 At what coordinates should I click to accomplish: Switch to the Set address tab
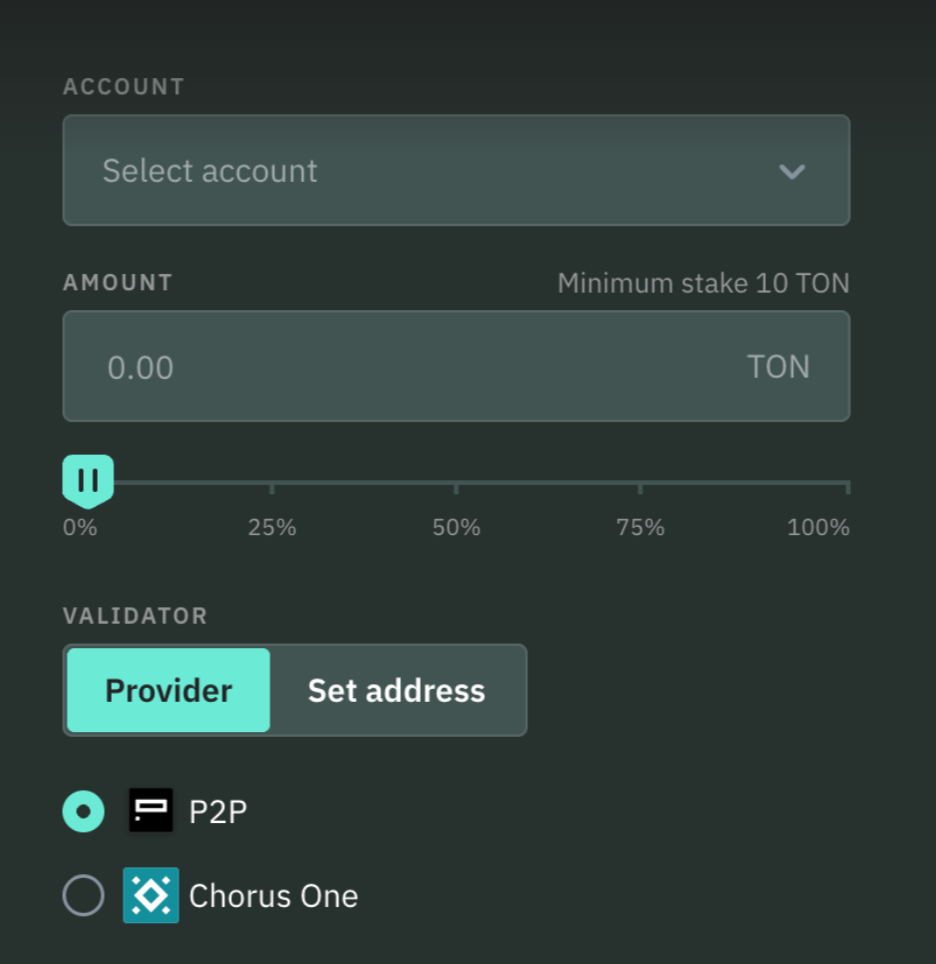(x=396, y=690)
